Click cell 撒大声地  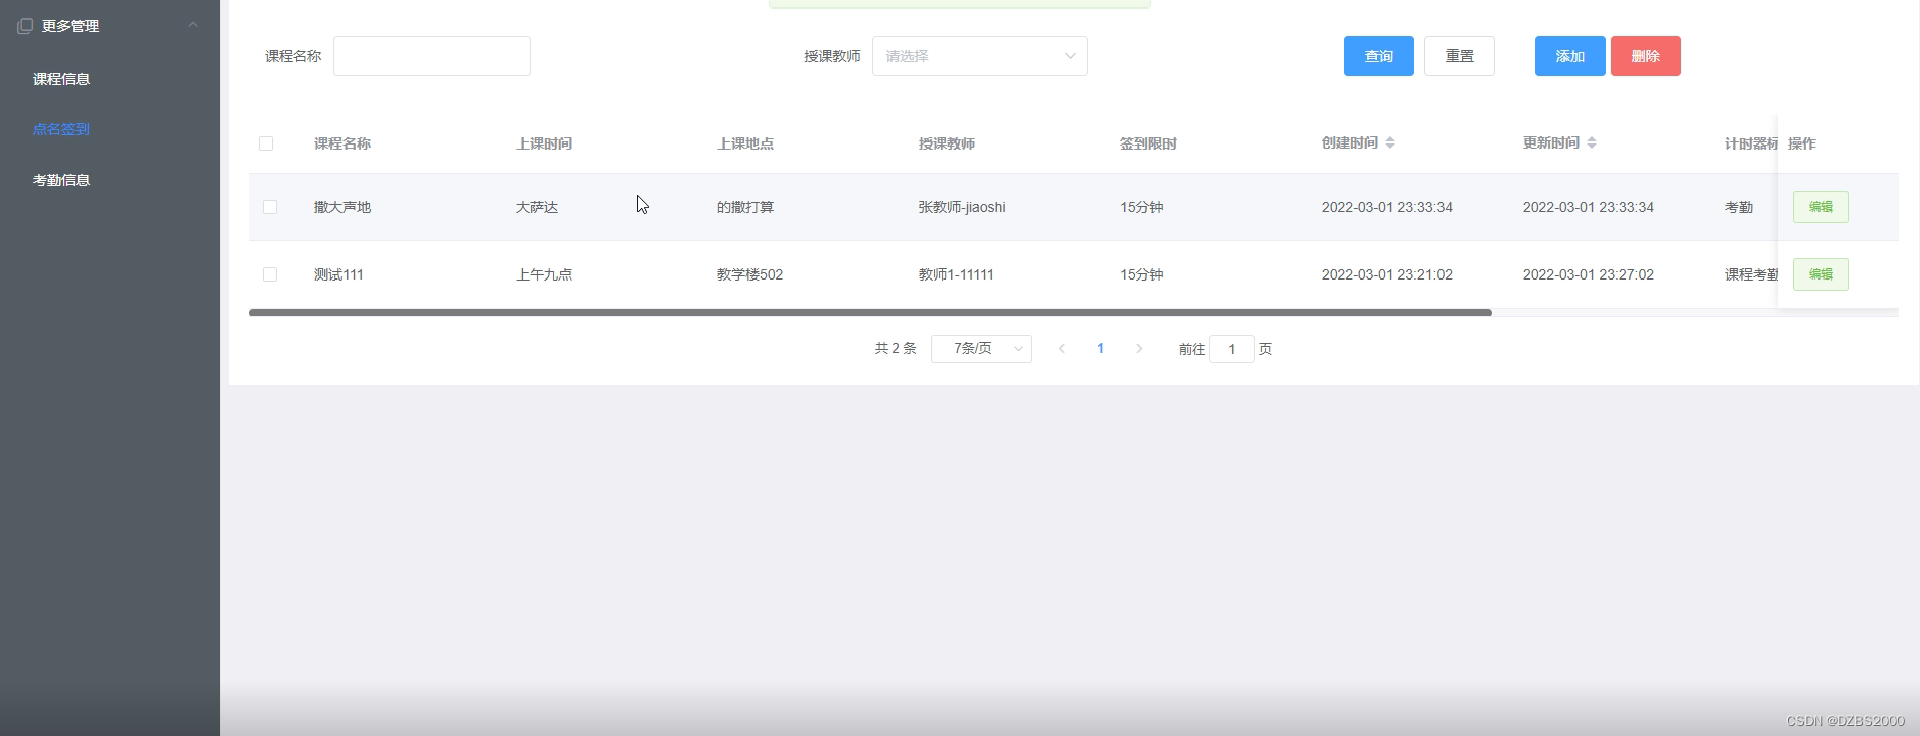342,207
